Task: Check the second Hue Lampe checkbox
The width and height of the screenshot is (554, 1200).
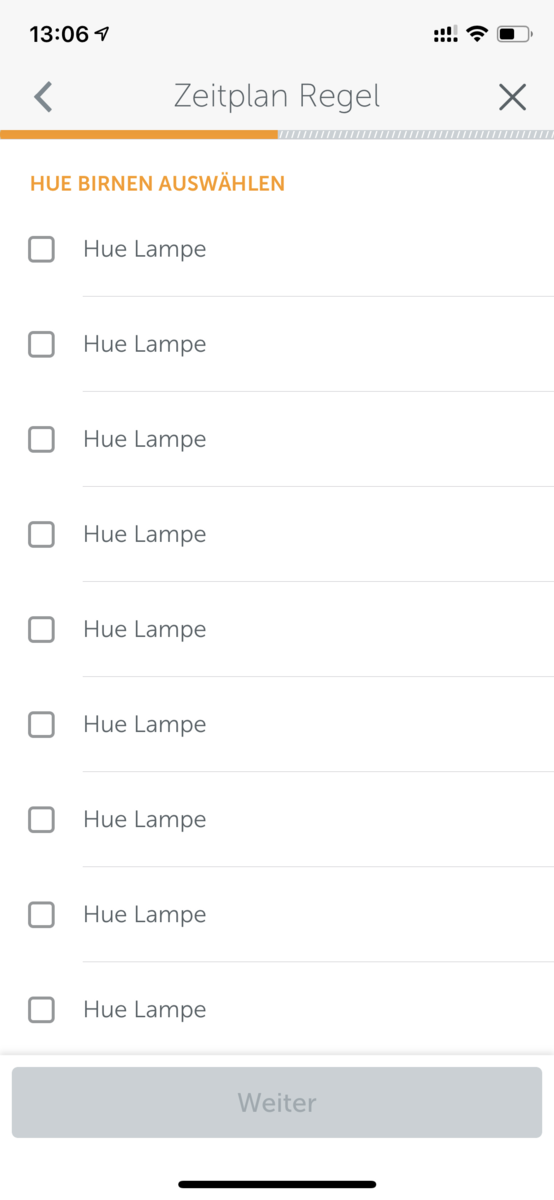Action: pyautogui.click(x=41, y=344)
